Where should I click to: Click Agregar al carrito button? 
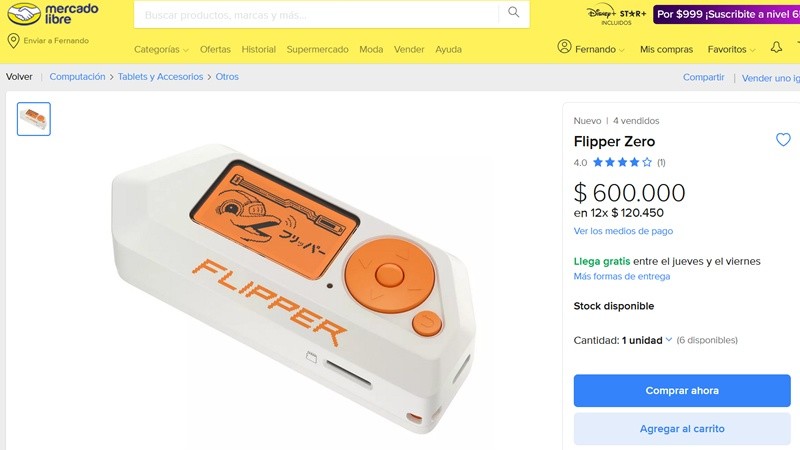click(682, 429)
